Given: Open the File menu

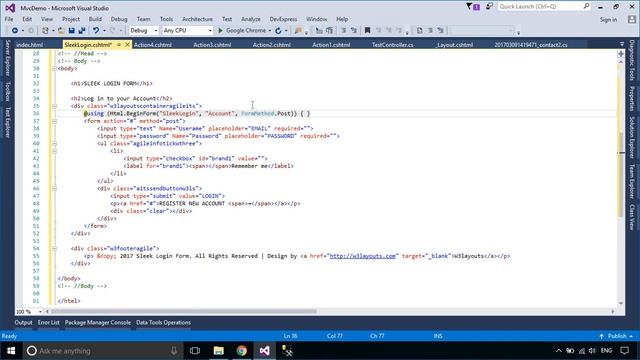Looking at the screenshot, I should (9, 19).
